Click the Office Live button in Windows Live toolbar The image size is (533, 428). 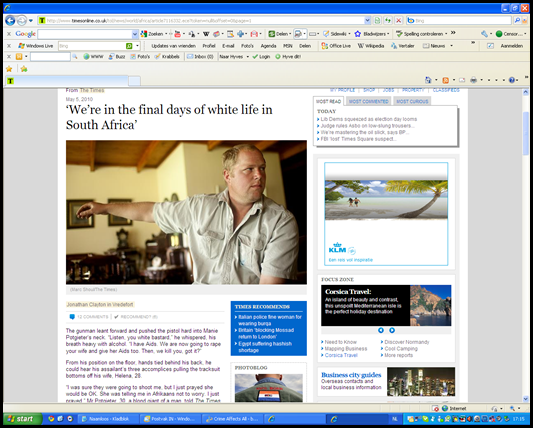pyautogui.click(x=336, y=46)
